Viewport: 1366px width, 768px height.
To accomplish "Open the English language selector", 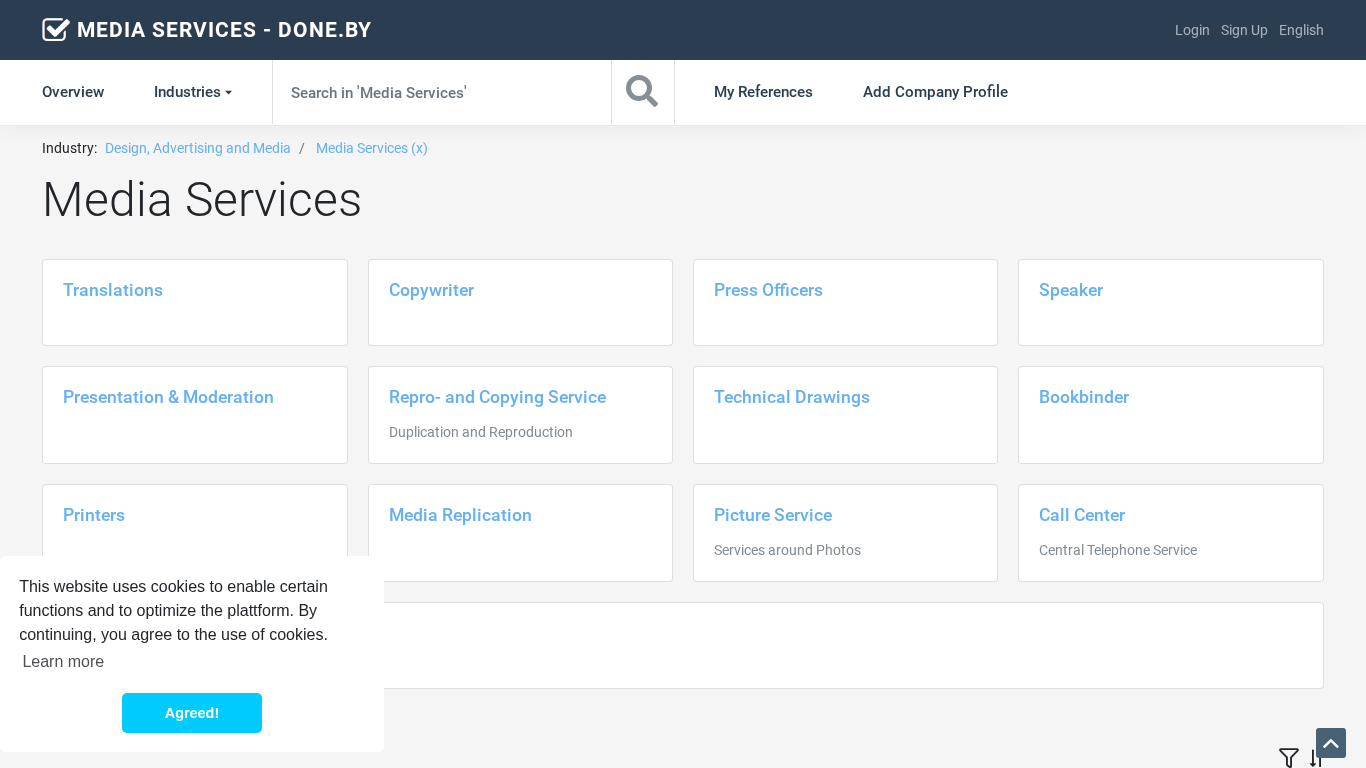I will tap(1300, 30).
